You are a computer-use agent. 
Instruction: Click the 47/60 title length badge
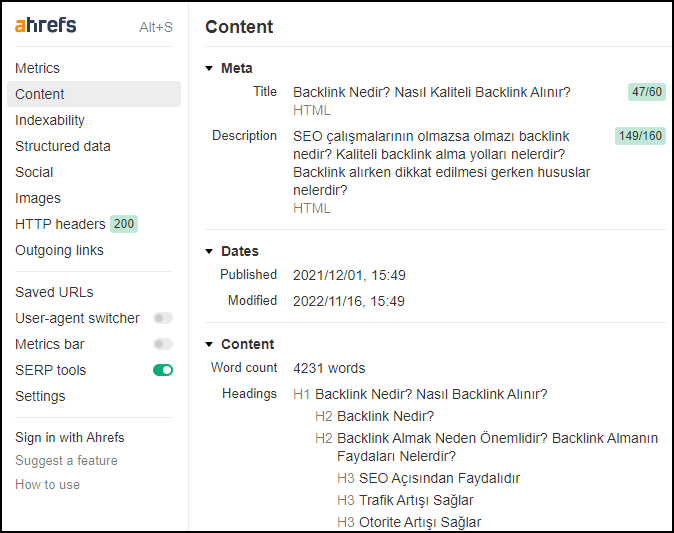[x=646, y=92]
